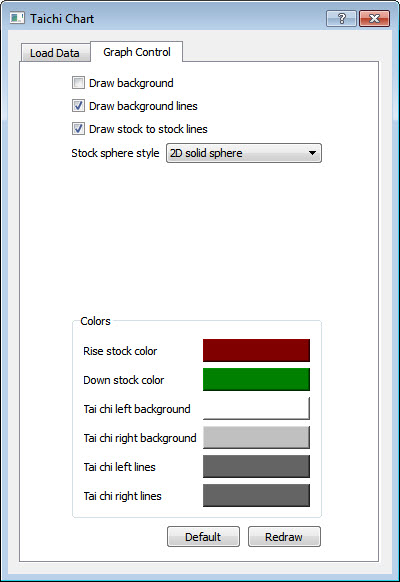Click the Tai chi right background swatch
Viewport: 400px width, 582px height.
pyautogui.click(x=256, y=437)
